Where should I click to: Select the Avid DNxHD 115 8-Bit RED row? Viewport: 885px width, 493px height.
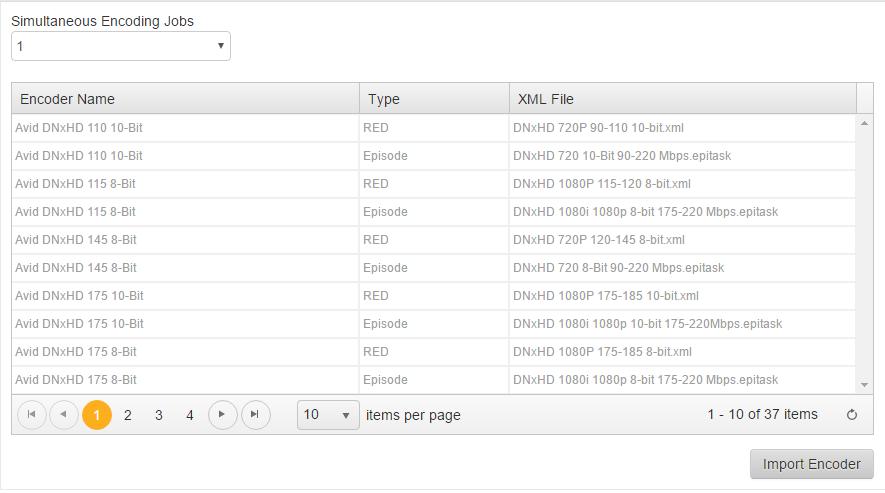point(433,184)
